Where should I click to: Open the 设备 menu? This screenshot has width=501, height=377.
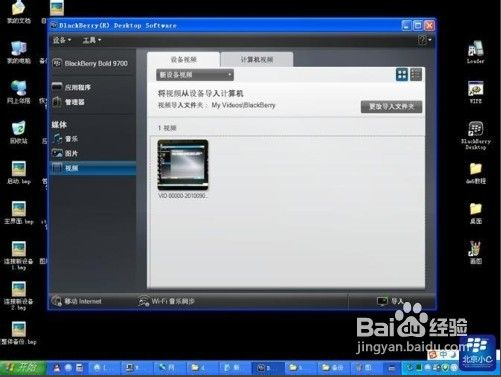pos(62,40)
